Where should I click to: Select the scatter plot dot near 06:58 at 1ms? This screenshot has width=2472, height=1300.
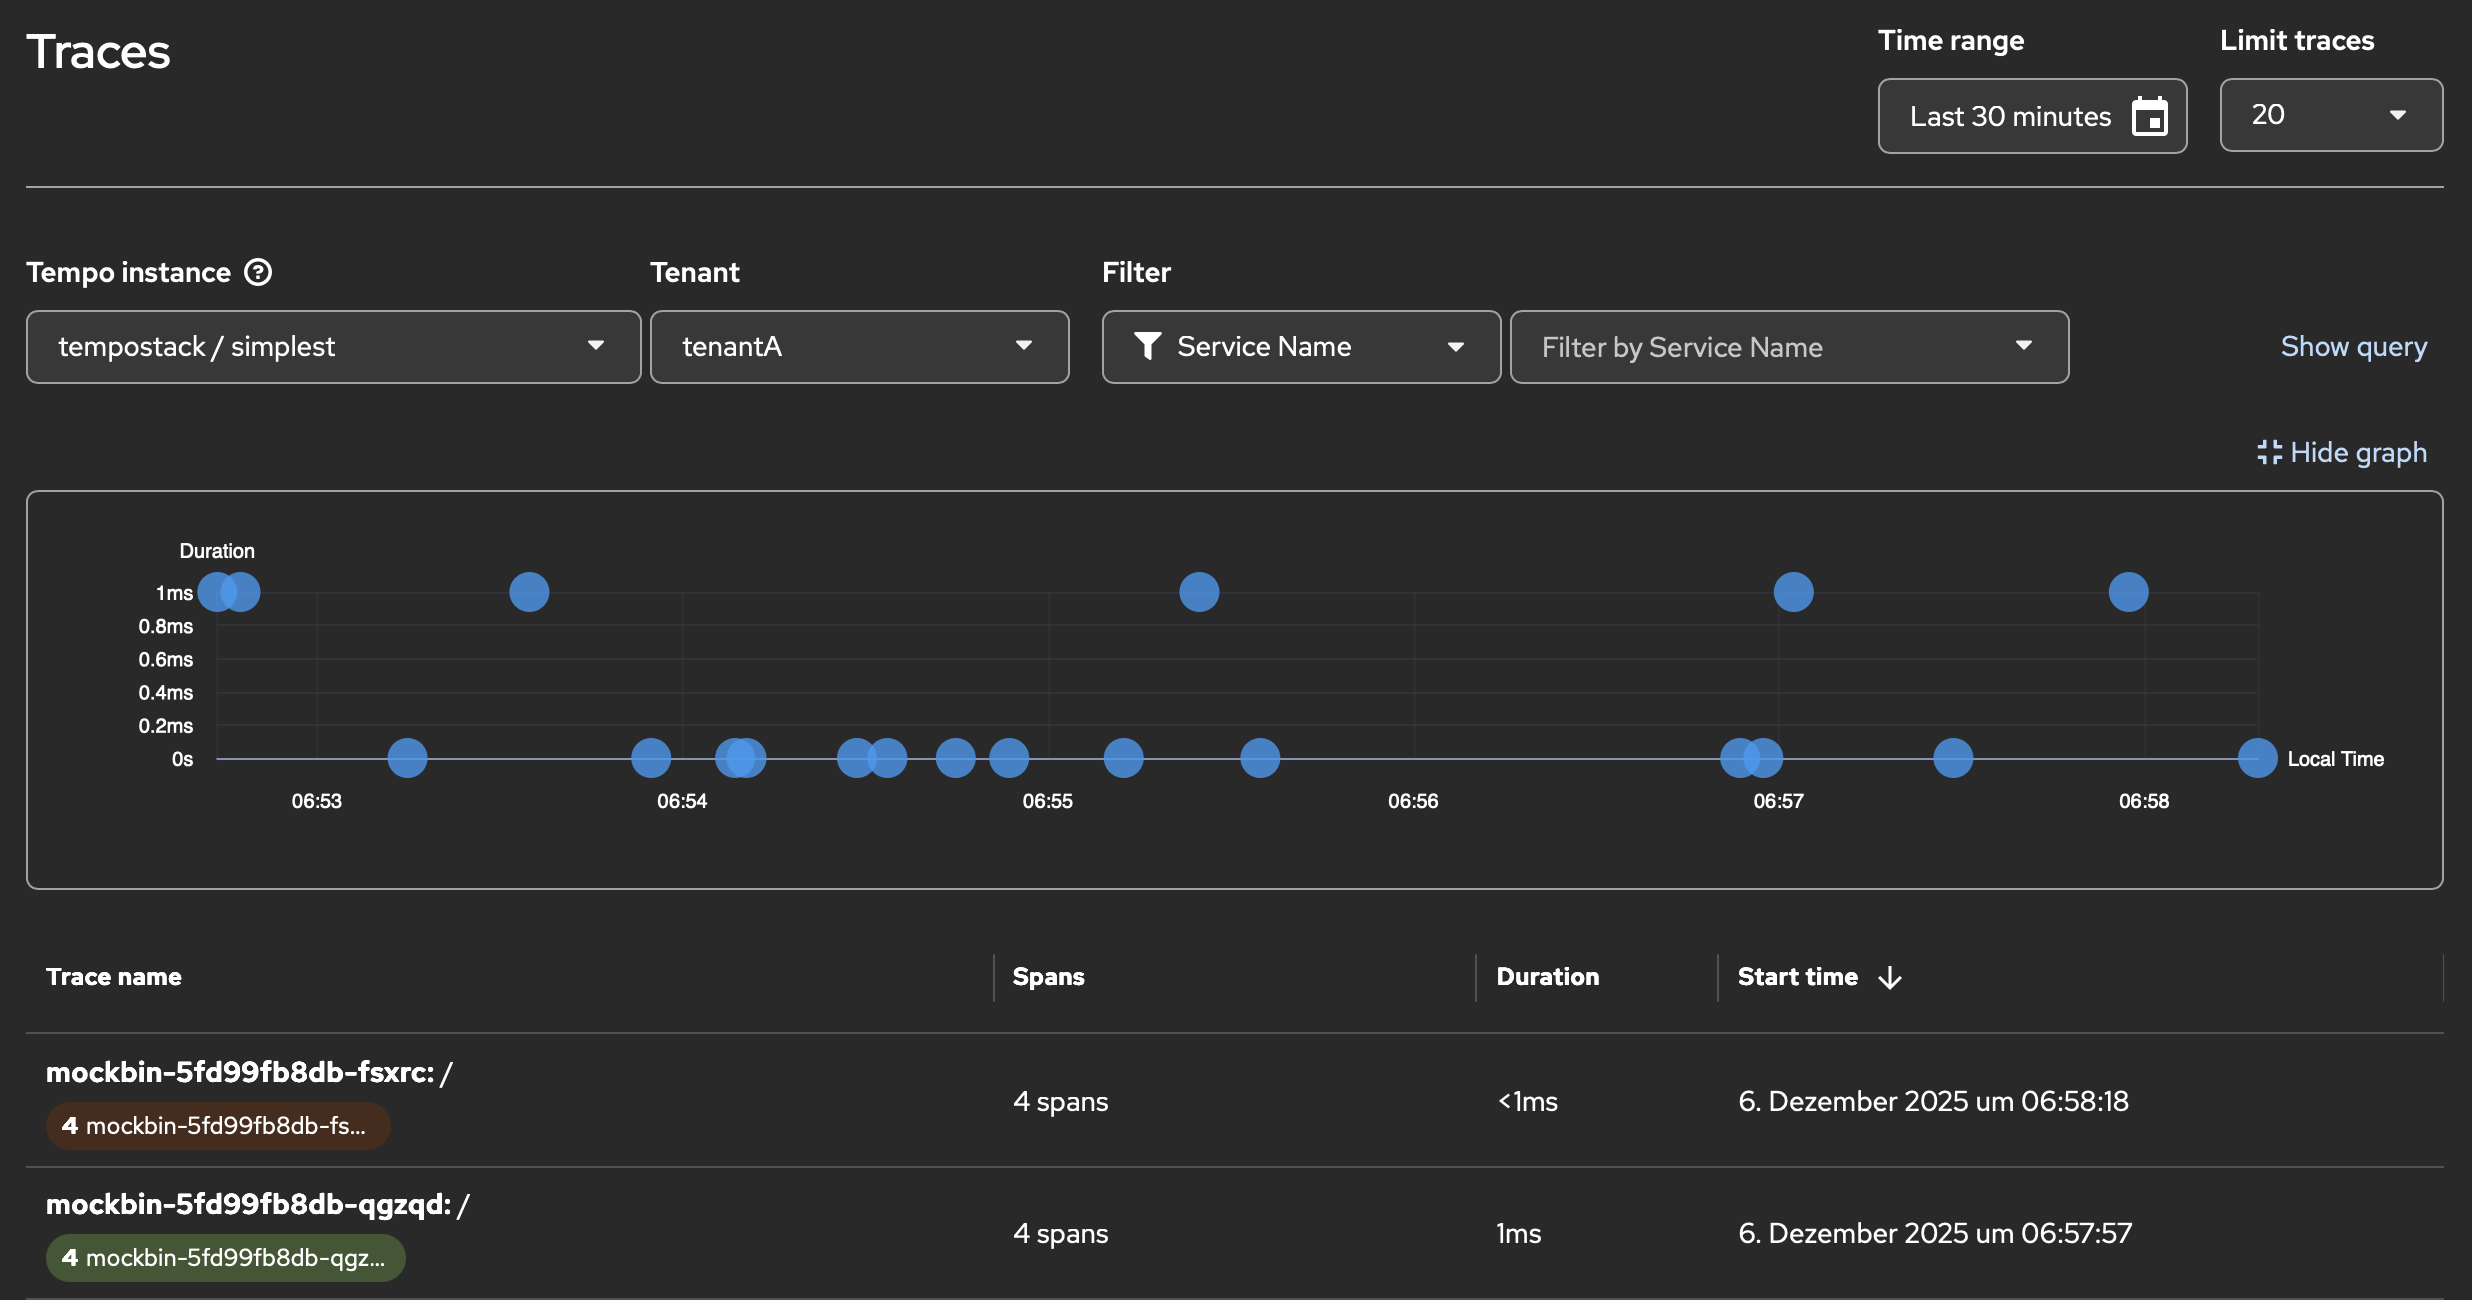(x=2128, y=592)
